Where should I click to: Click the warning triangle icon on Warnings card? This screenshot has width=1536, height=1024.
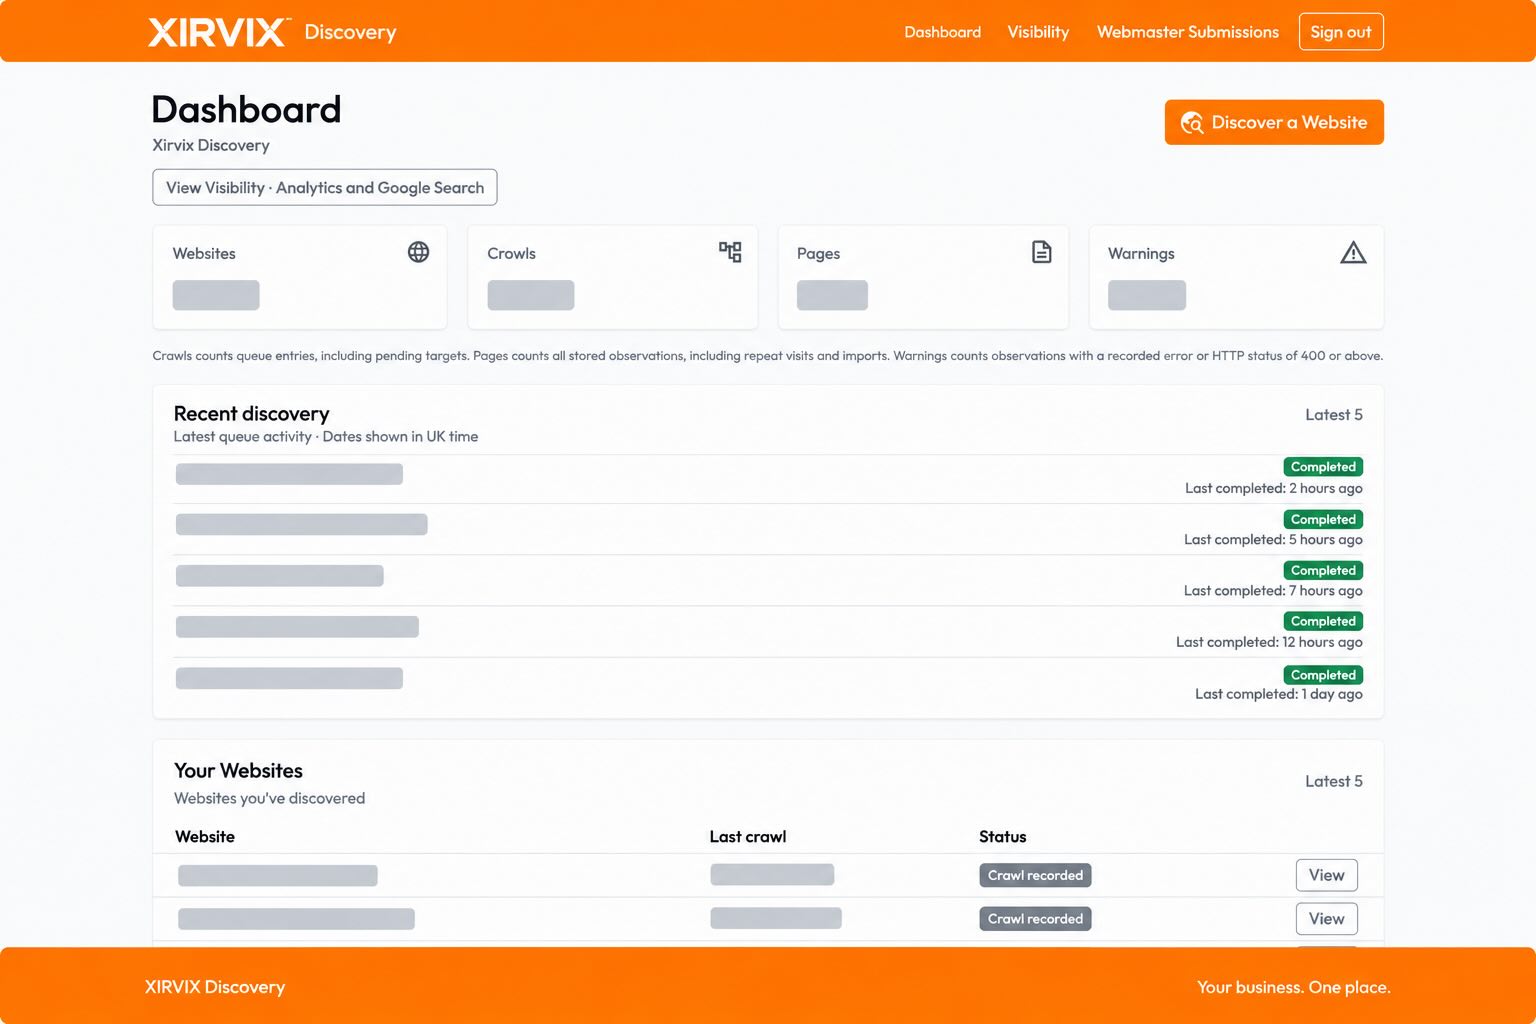tap(1353, 252)
